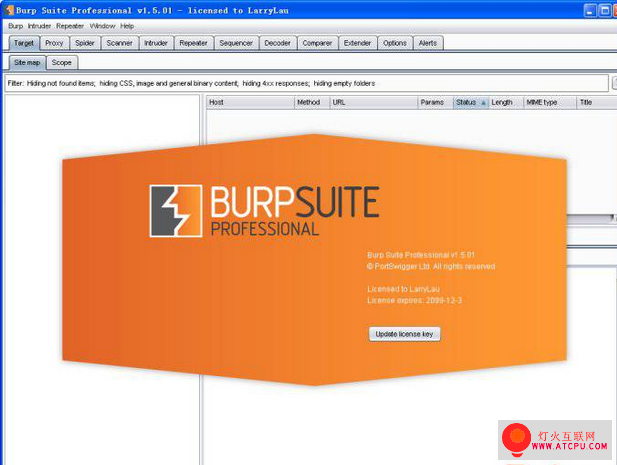Switch to the Comparer tab
This screenshot has width=617, height=465.
point(317,43)
